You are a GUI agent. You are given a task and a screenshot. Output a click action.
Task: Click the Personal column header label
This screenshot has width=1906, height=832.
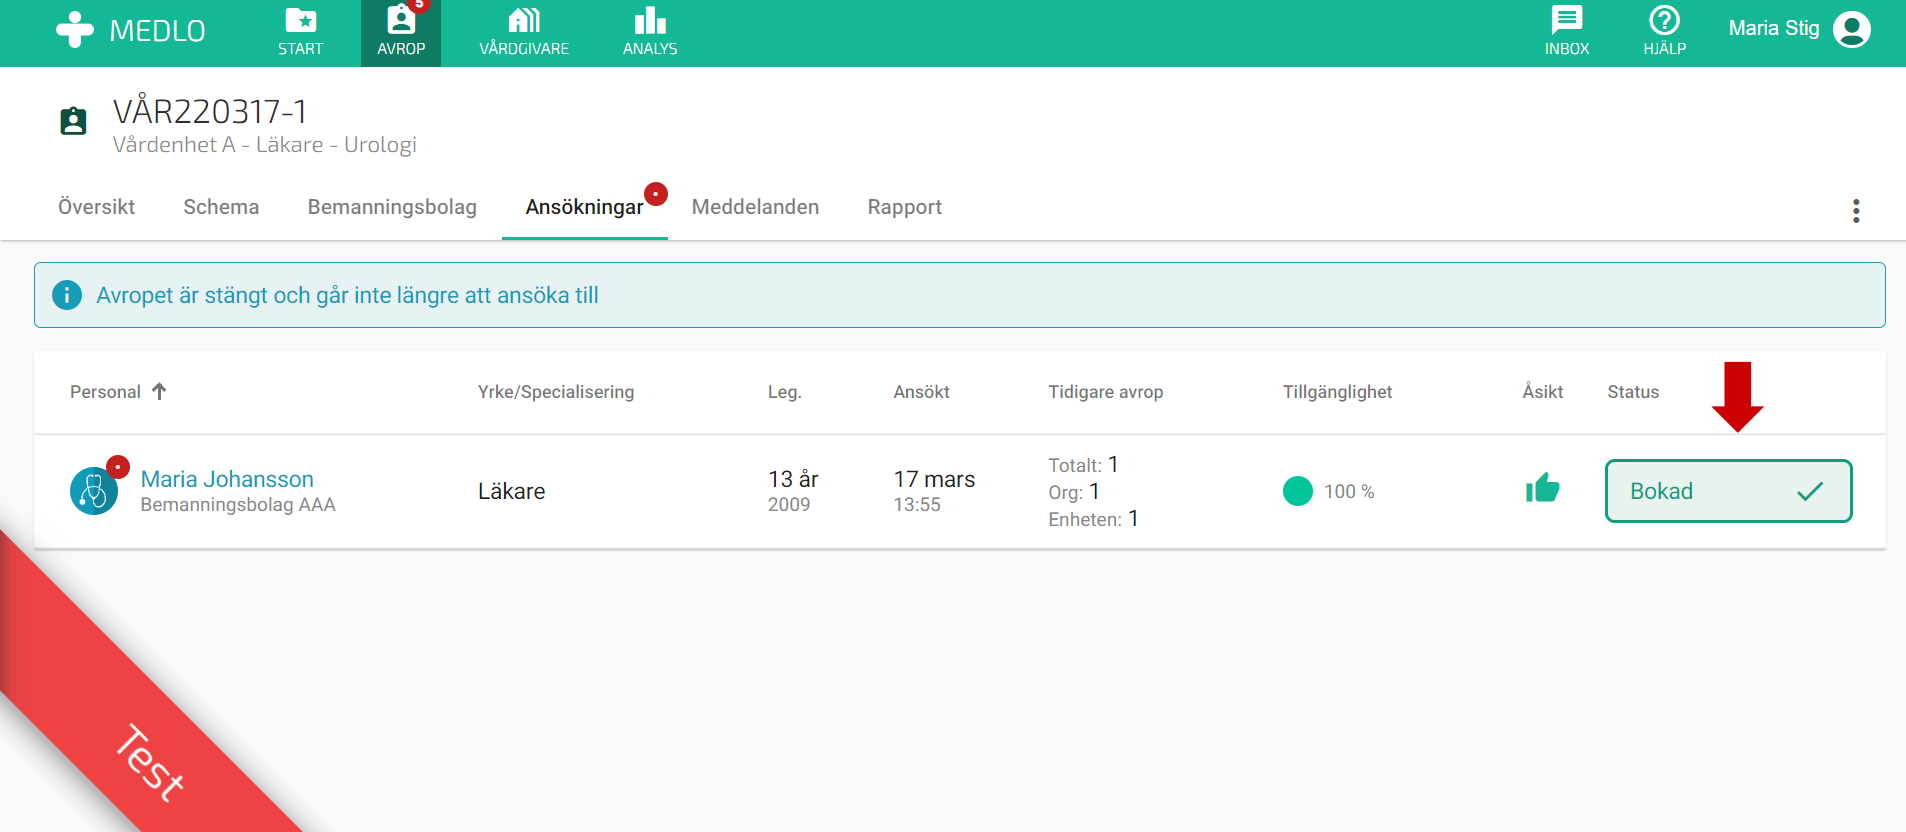coord(105,392)
